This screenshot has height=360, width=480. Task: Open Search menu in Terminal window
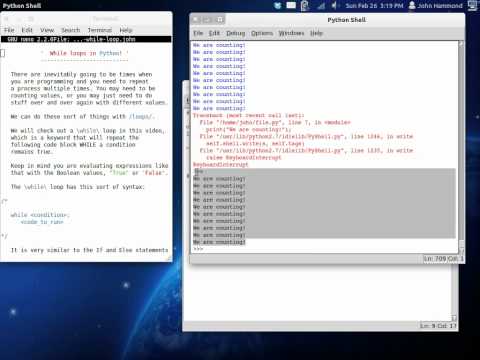(71, 30)
